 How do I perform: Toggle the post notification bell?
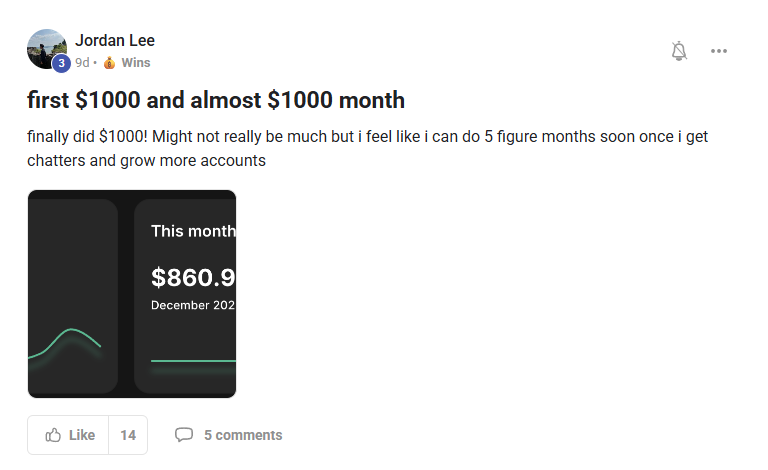click(679, 51)
